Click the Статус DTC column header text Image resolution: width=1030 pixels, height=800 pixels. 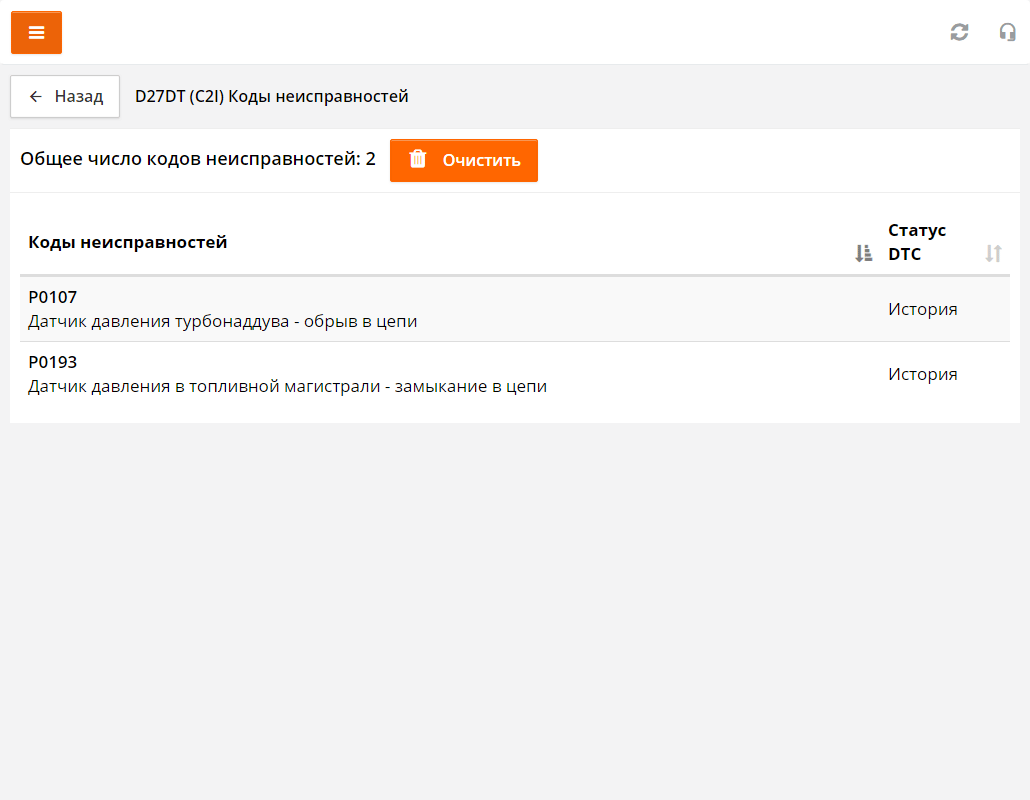(x=916, y=242)
